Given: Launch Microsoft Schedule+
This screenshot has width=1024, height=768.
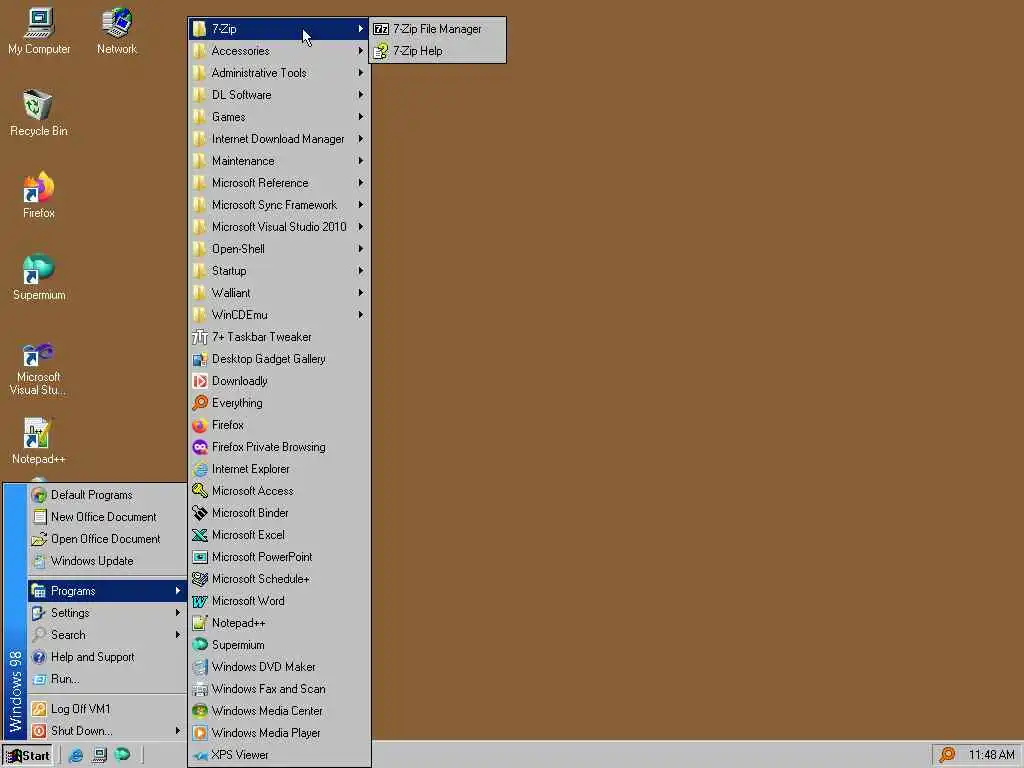Looking at the screenshot, I should tap(279, 579).
